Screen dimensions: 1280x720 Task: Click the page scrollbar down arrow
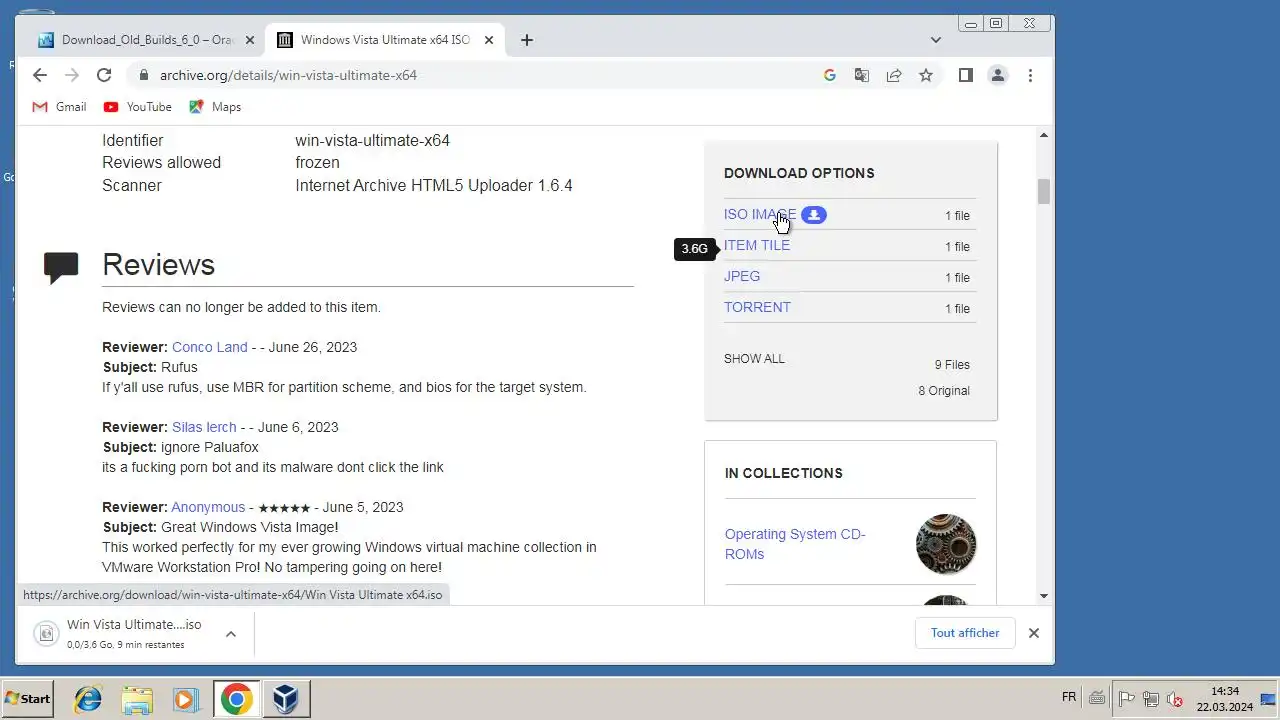[x=1044, y=596]
